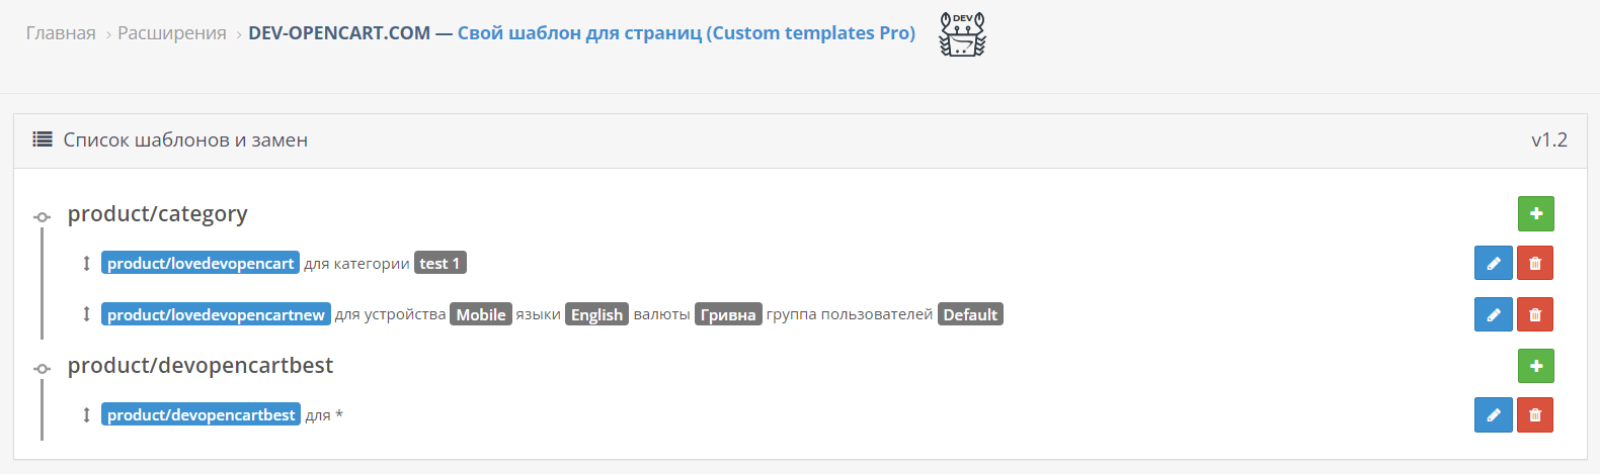Open Свой шаблон для страниц link
The height and width of the screenshot is (475, 1600).
[687, 33]
